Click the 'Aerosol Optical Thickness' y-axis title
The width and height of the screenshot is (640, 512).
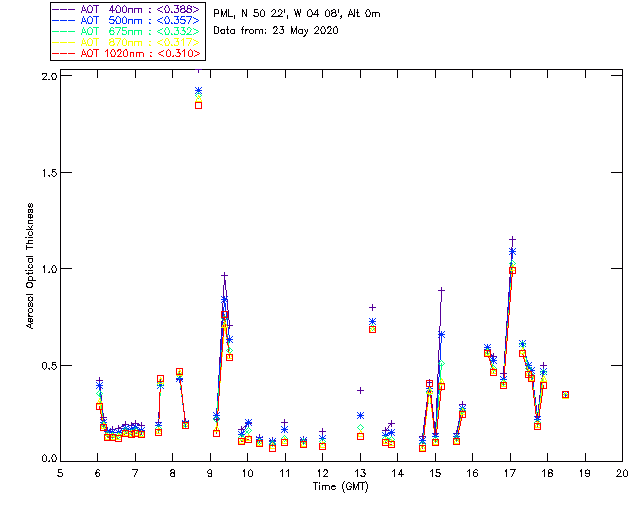pos(31,265)
